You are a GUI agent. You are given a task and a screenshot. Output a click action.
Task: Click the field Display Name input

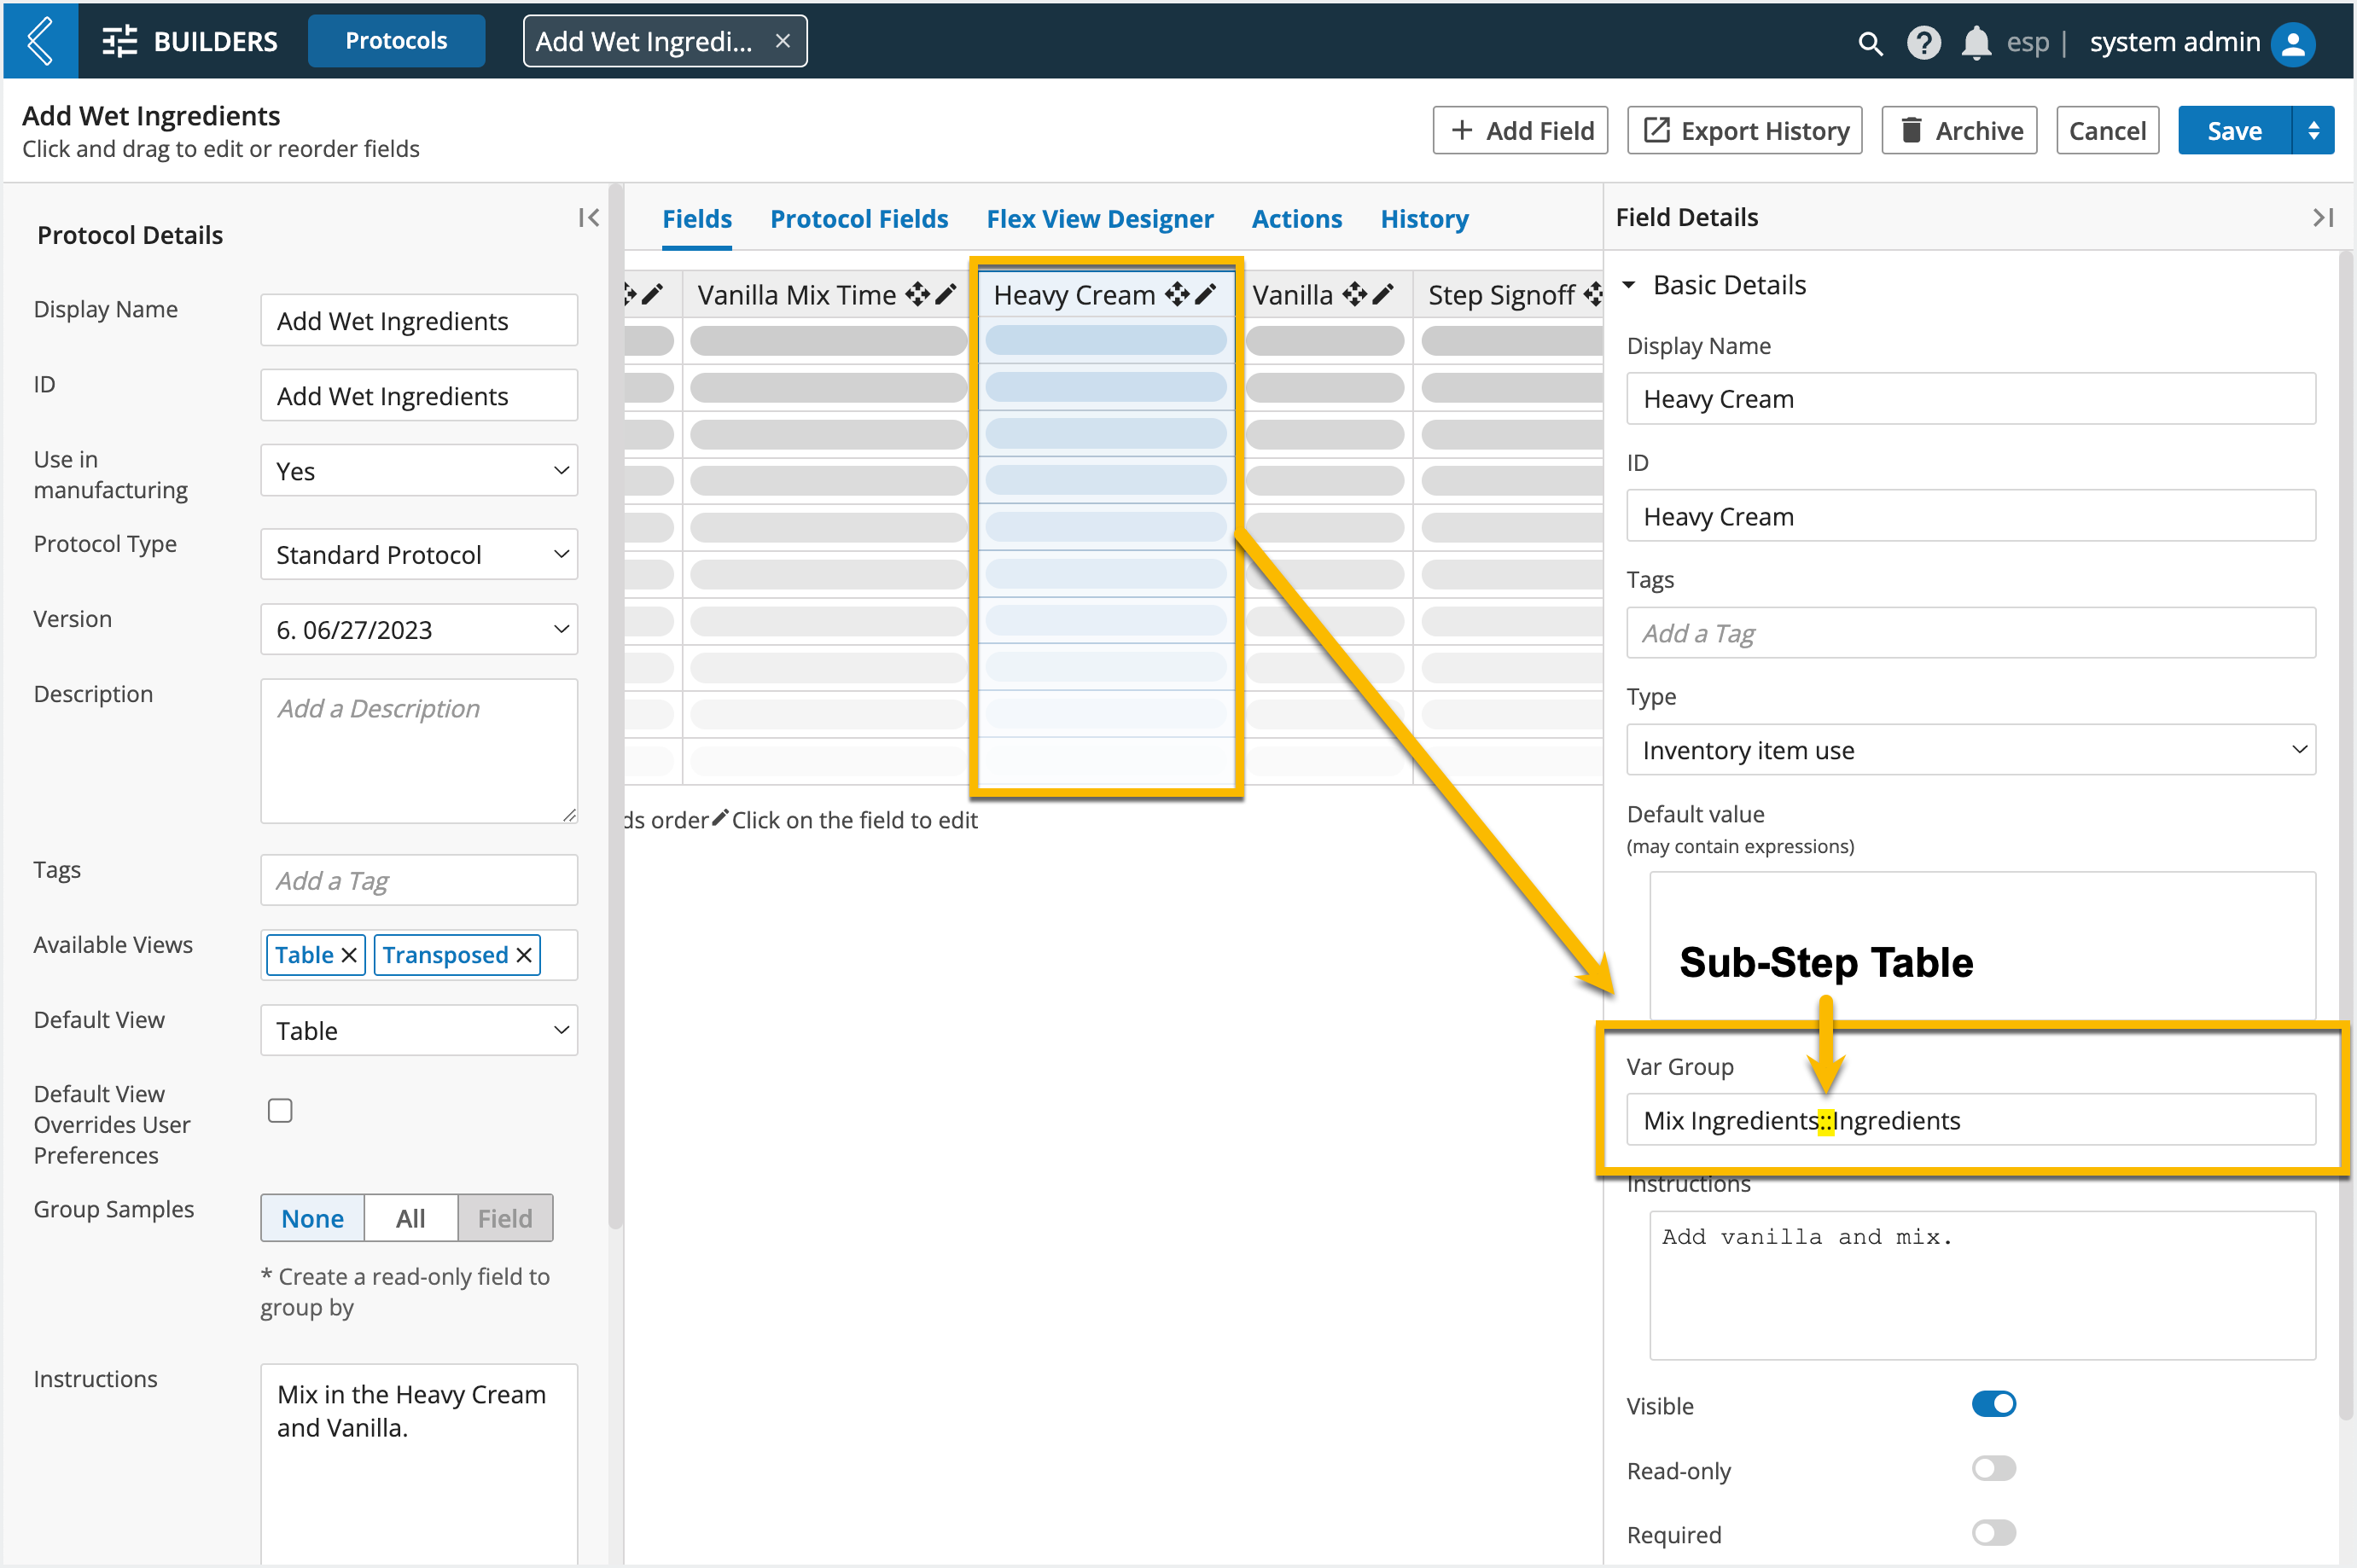[1970, 398]
